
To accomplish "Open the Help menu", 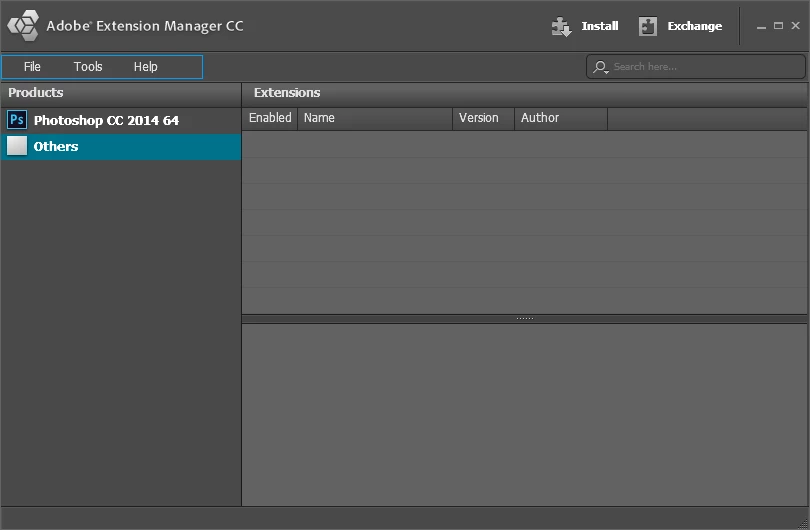I will coord(146,67).
